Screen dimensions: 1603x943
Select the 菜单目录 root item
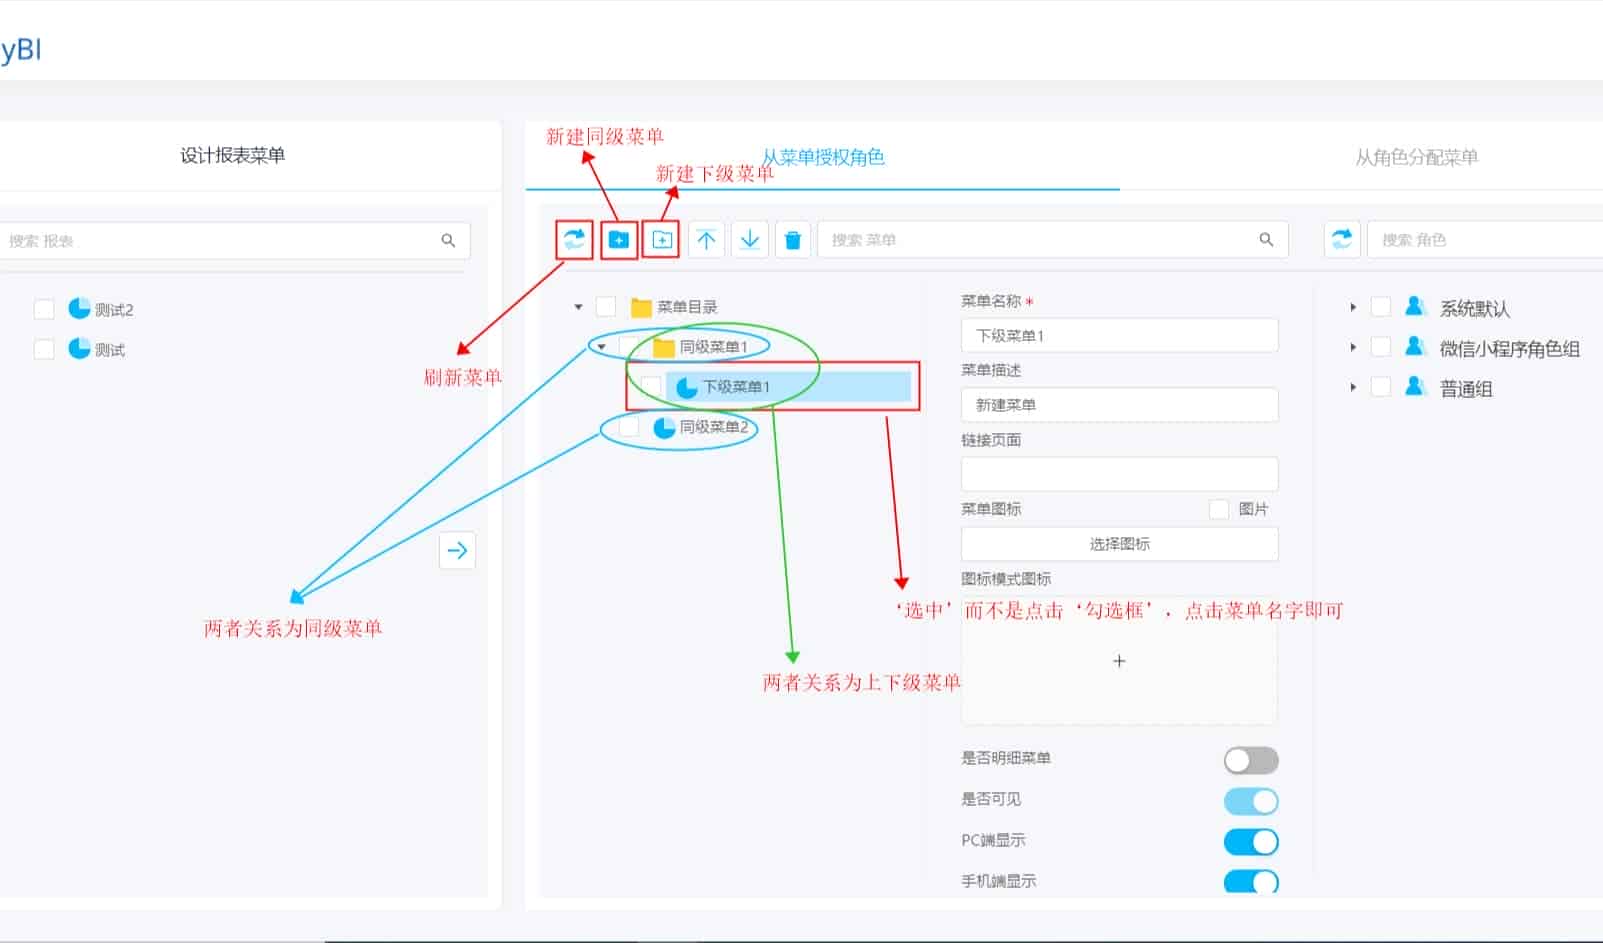tap(687, 307)
